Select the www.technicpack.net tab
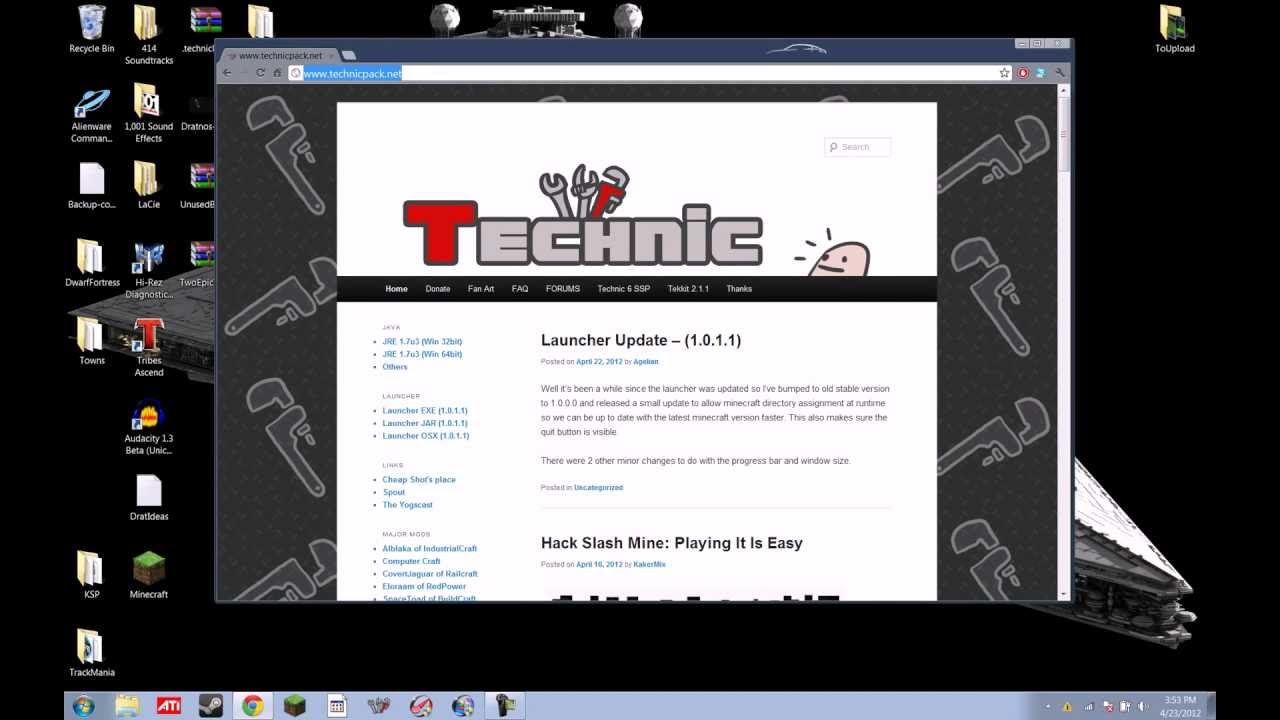 (x=279, y=56)
